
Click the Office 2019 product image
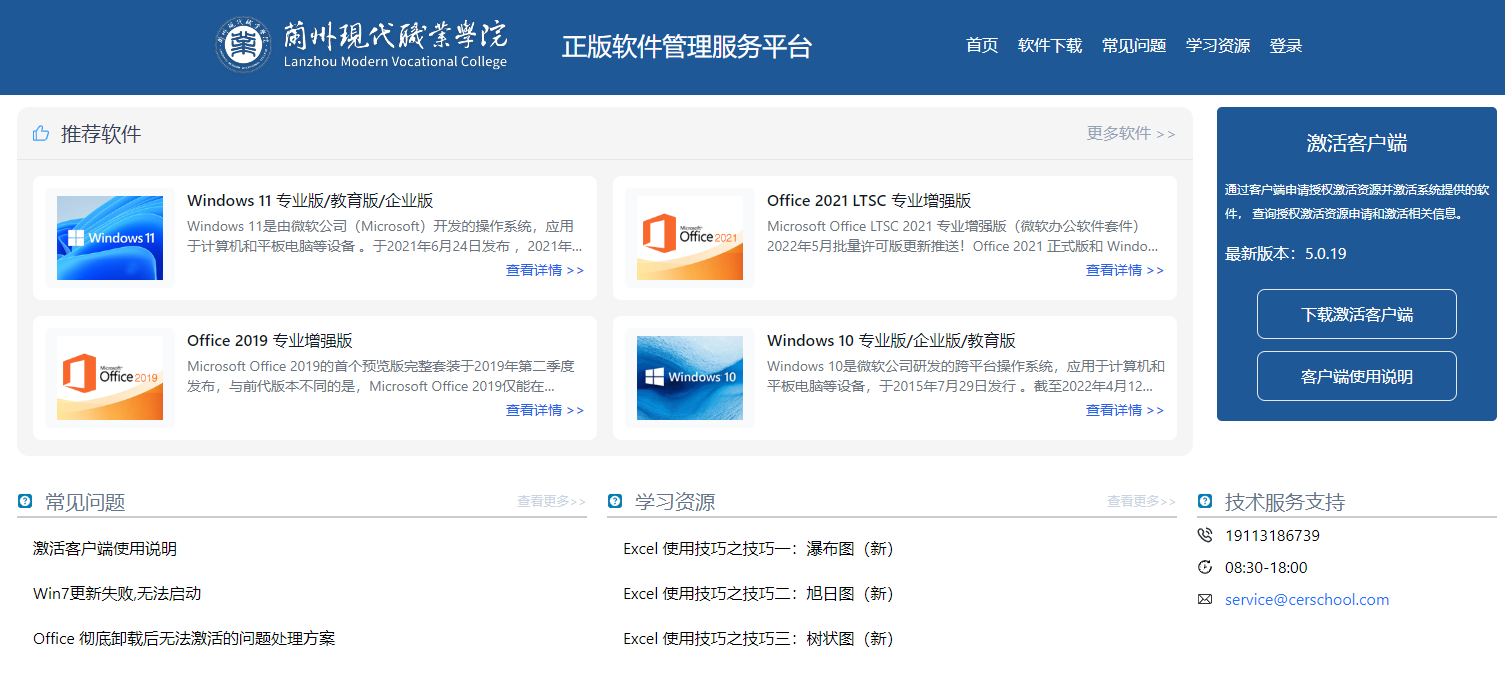coord(110,378)
